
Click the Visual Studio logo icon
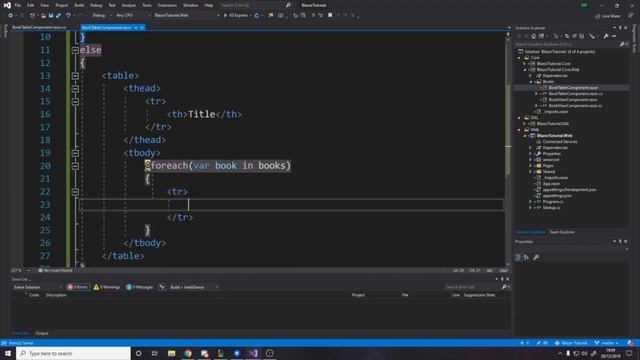coord(7,5)
